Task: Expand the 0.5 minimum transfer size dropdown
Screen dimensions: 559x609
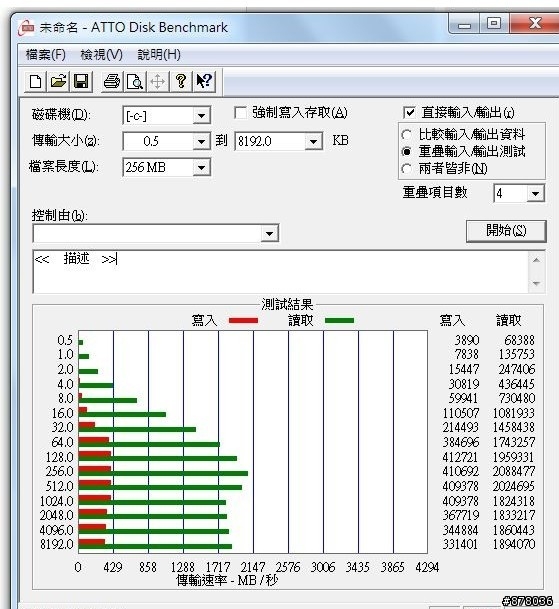Action: [x=201, y=141]
